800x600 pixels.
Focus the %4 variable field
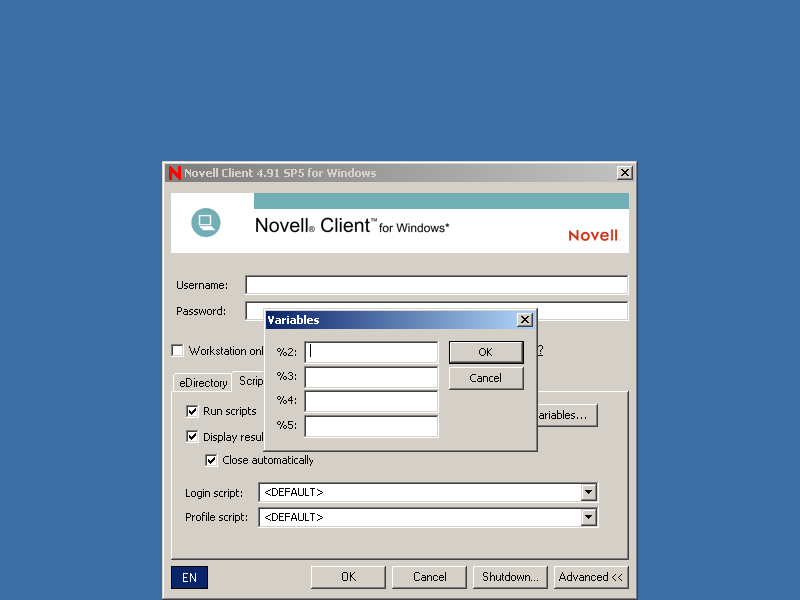click(x=371, y=402)
